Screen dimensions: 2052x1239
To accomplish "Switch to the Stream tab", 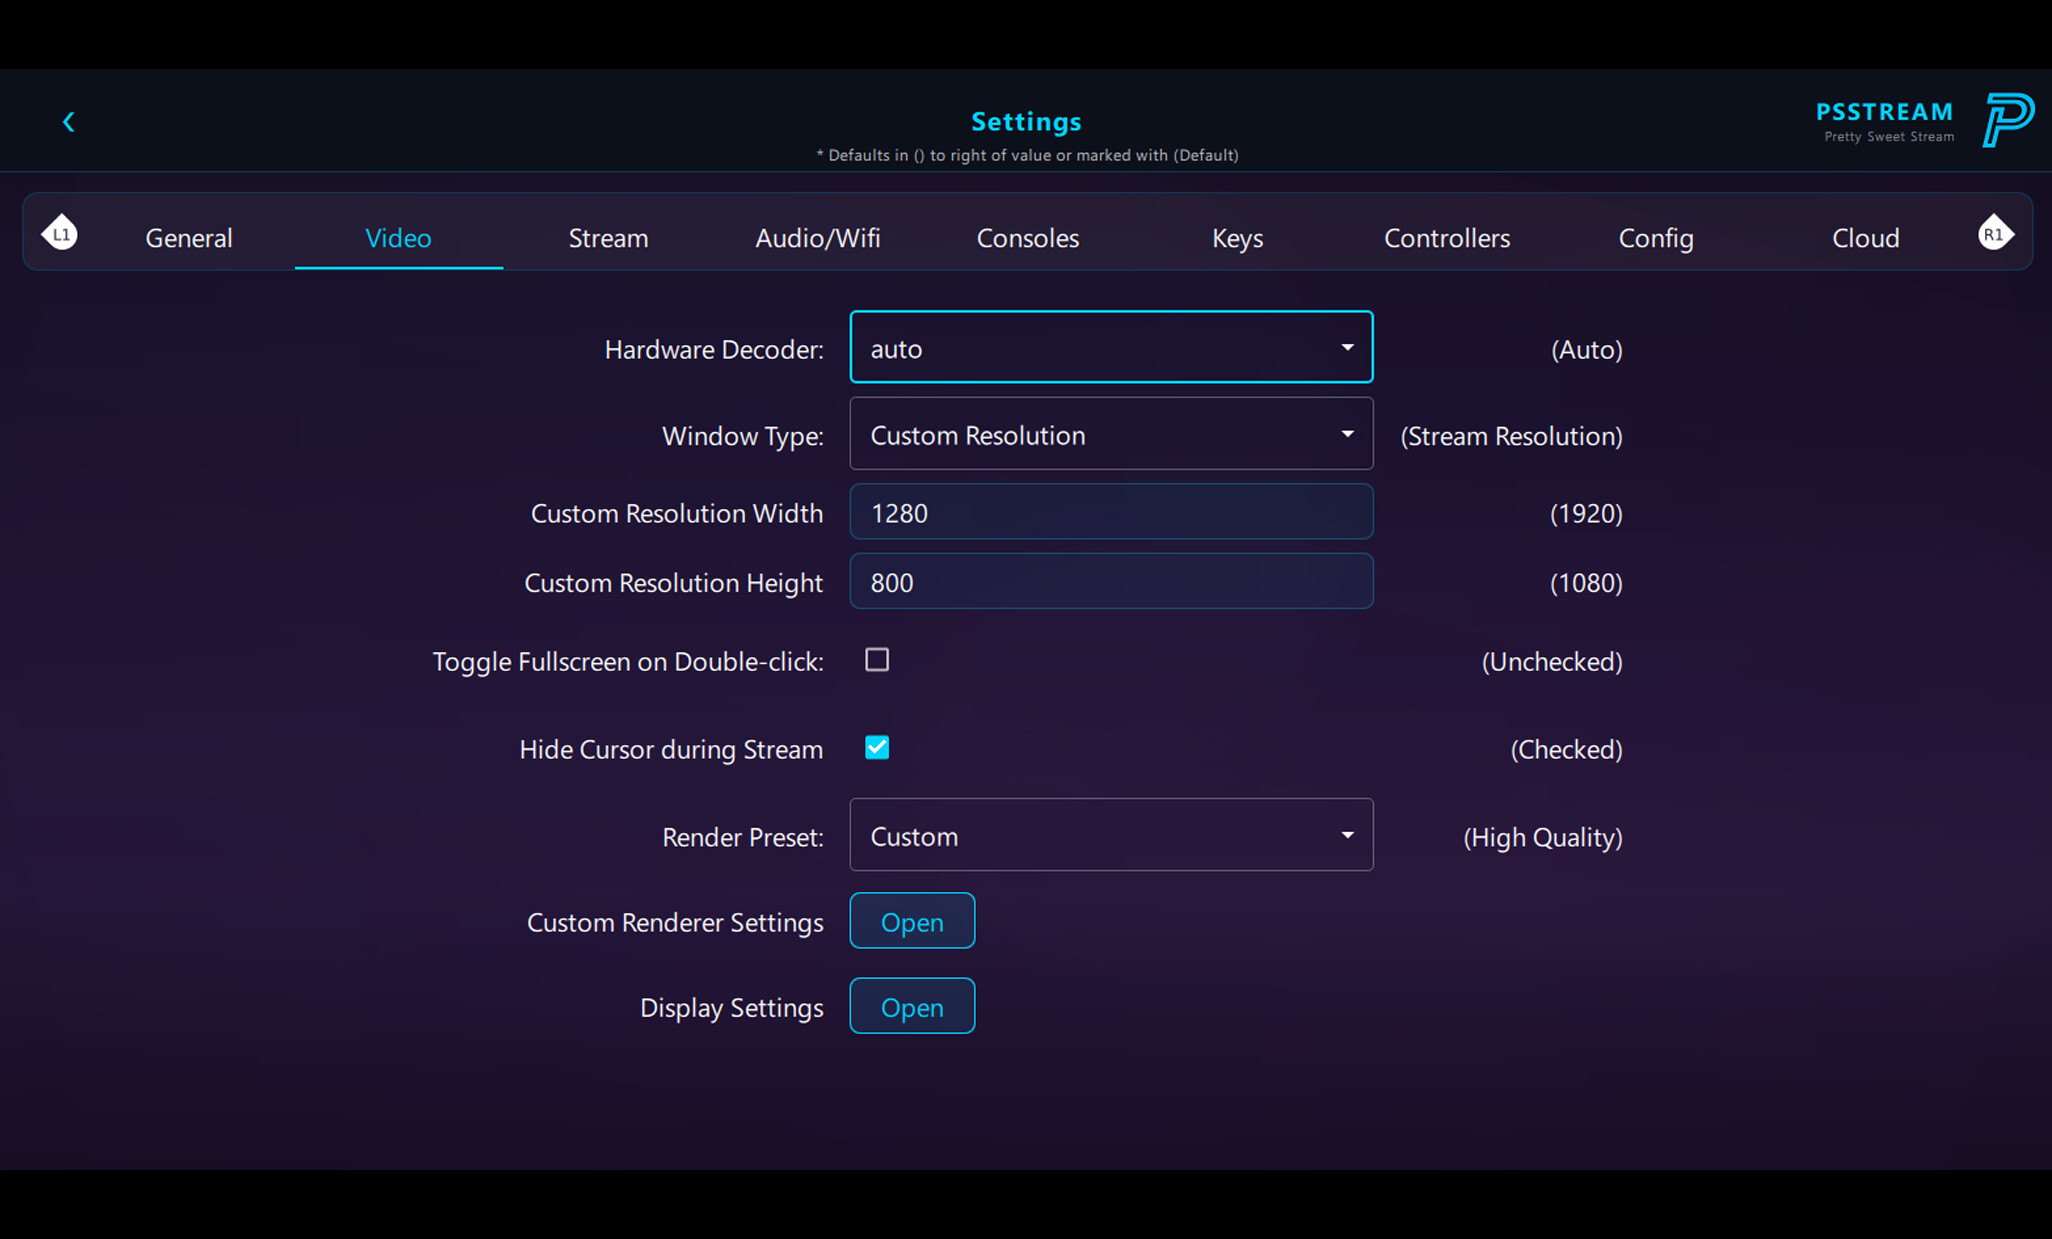I will tap(608, 238).
